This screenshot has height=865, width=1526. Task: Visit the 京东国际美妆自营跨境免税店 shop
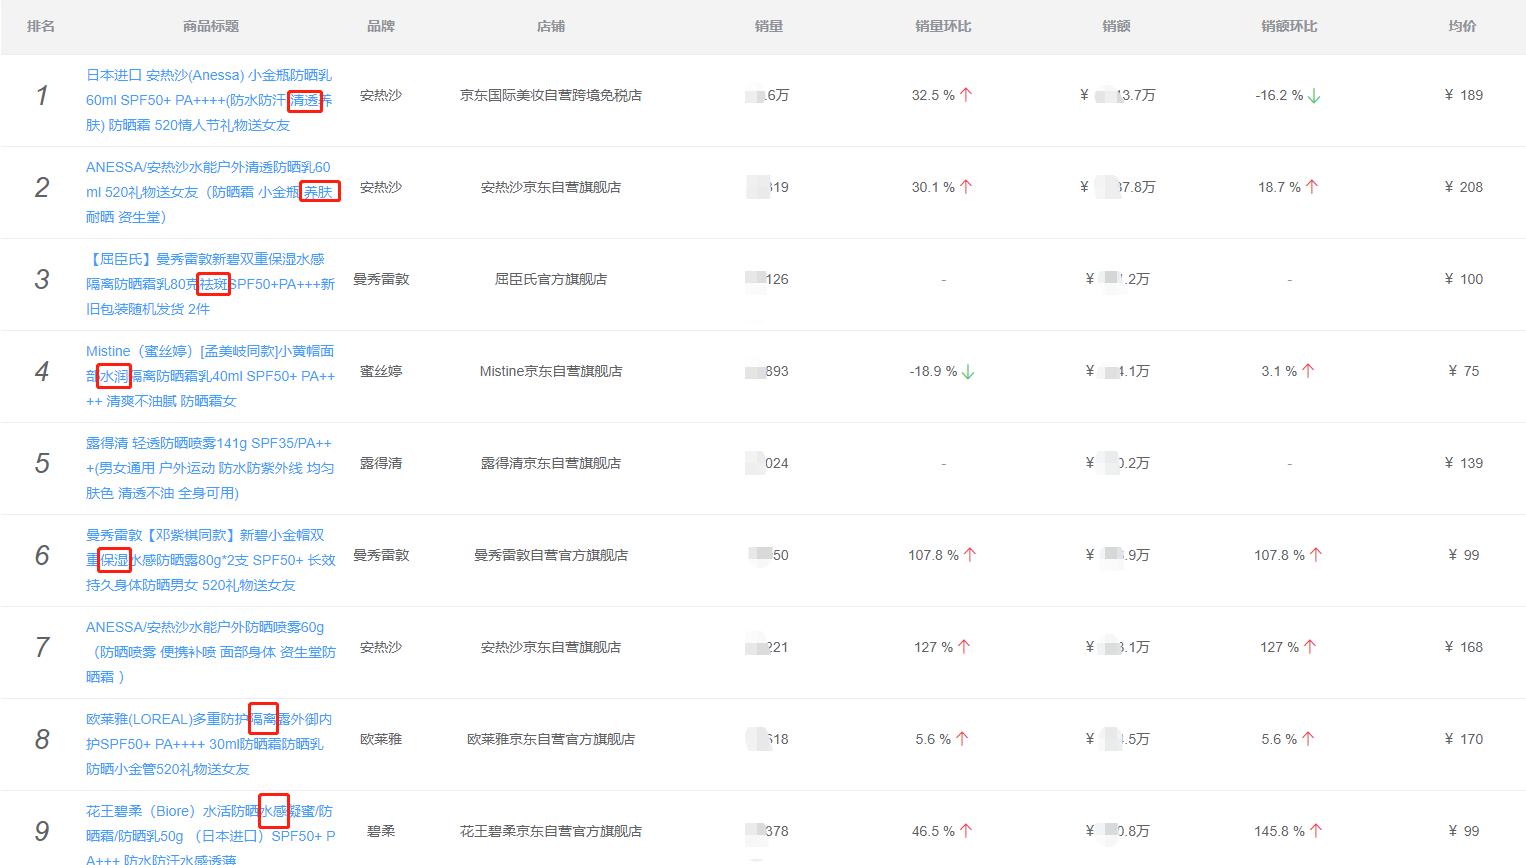click(x=551, y=95)
